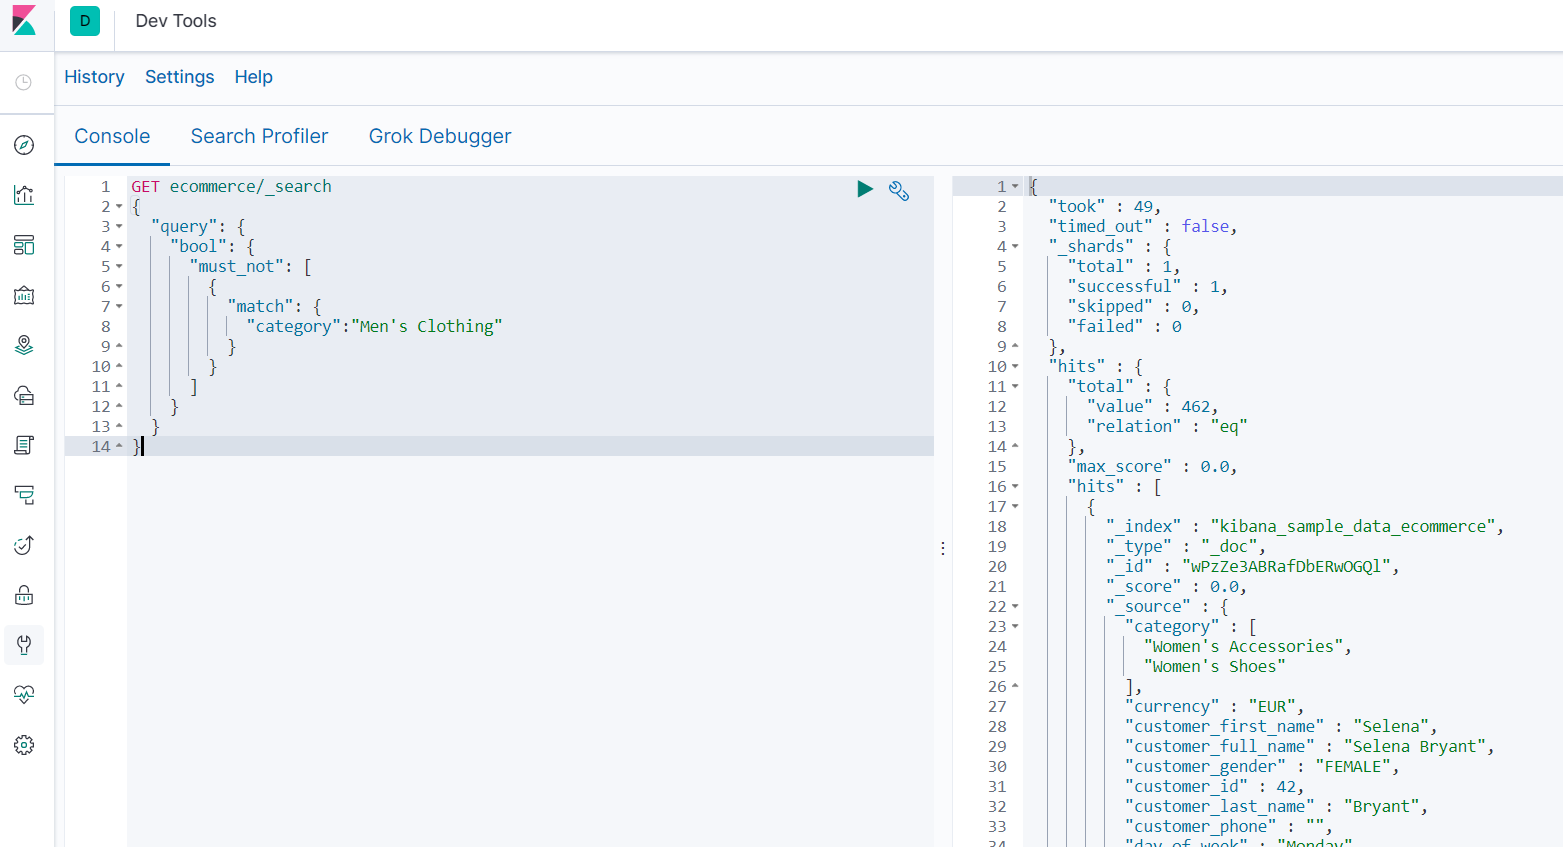The width and height of the screenshot is (1563, 847).
Task: Open Stack Monitoring heartbeat icon
Action: pyautogui.click(x=24, y=695)
